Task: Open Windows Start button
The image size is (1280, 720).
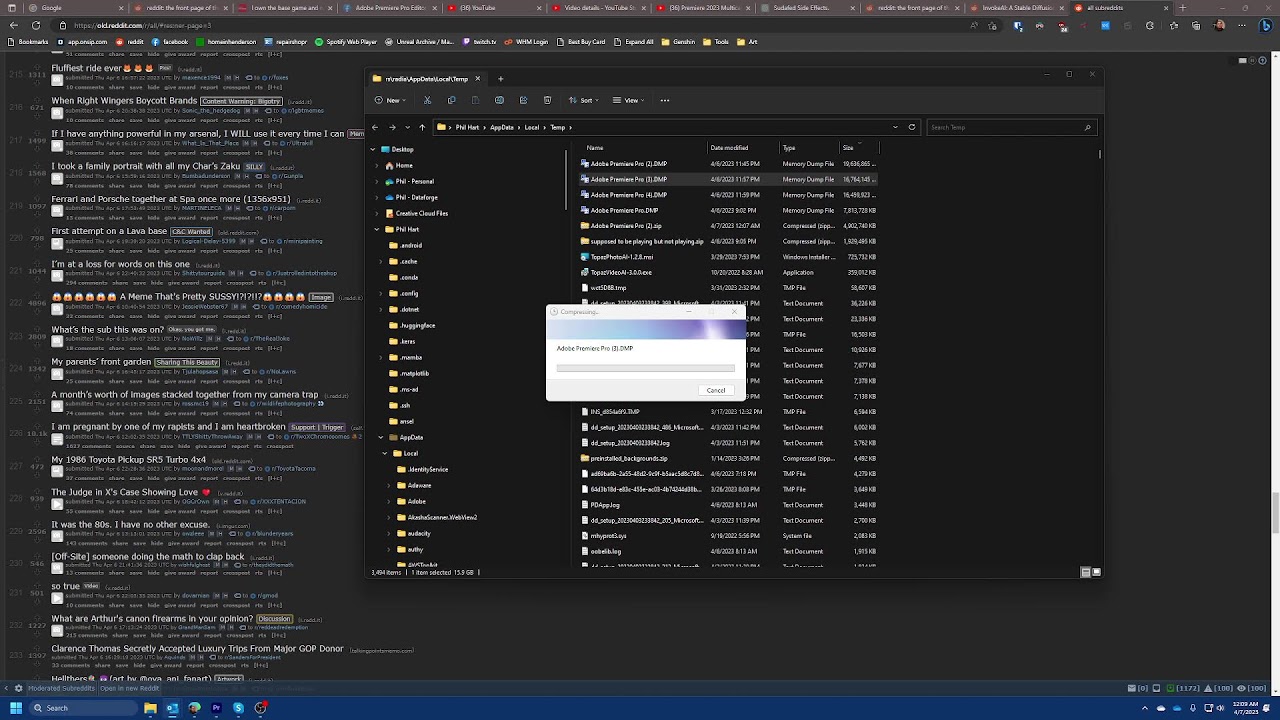Action: pos(16,708)
